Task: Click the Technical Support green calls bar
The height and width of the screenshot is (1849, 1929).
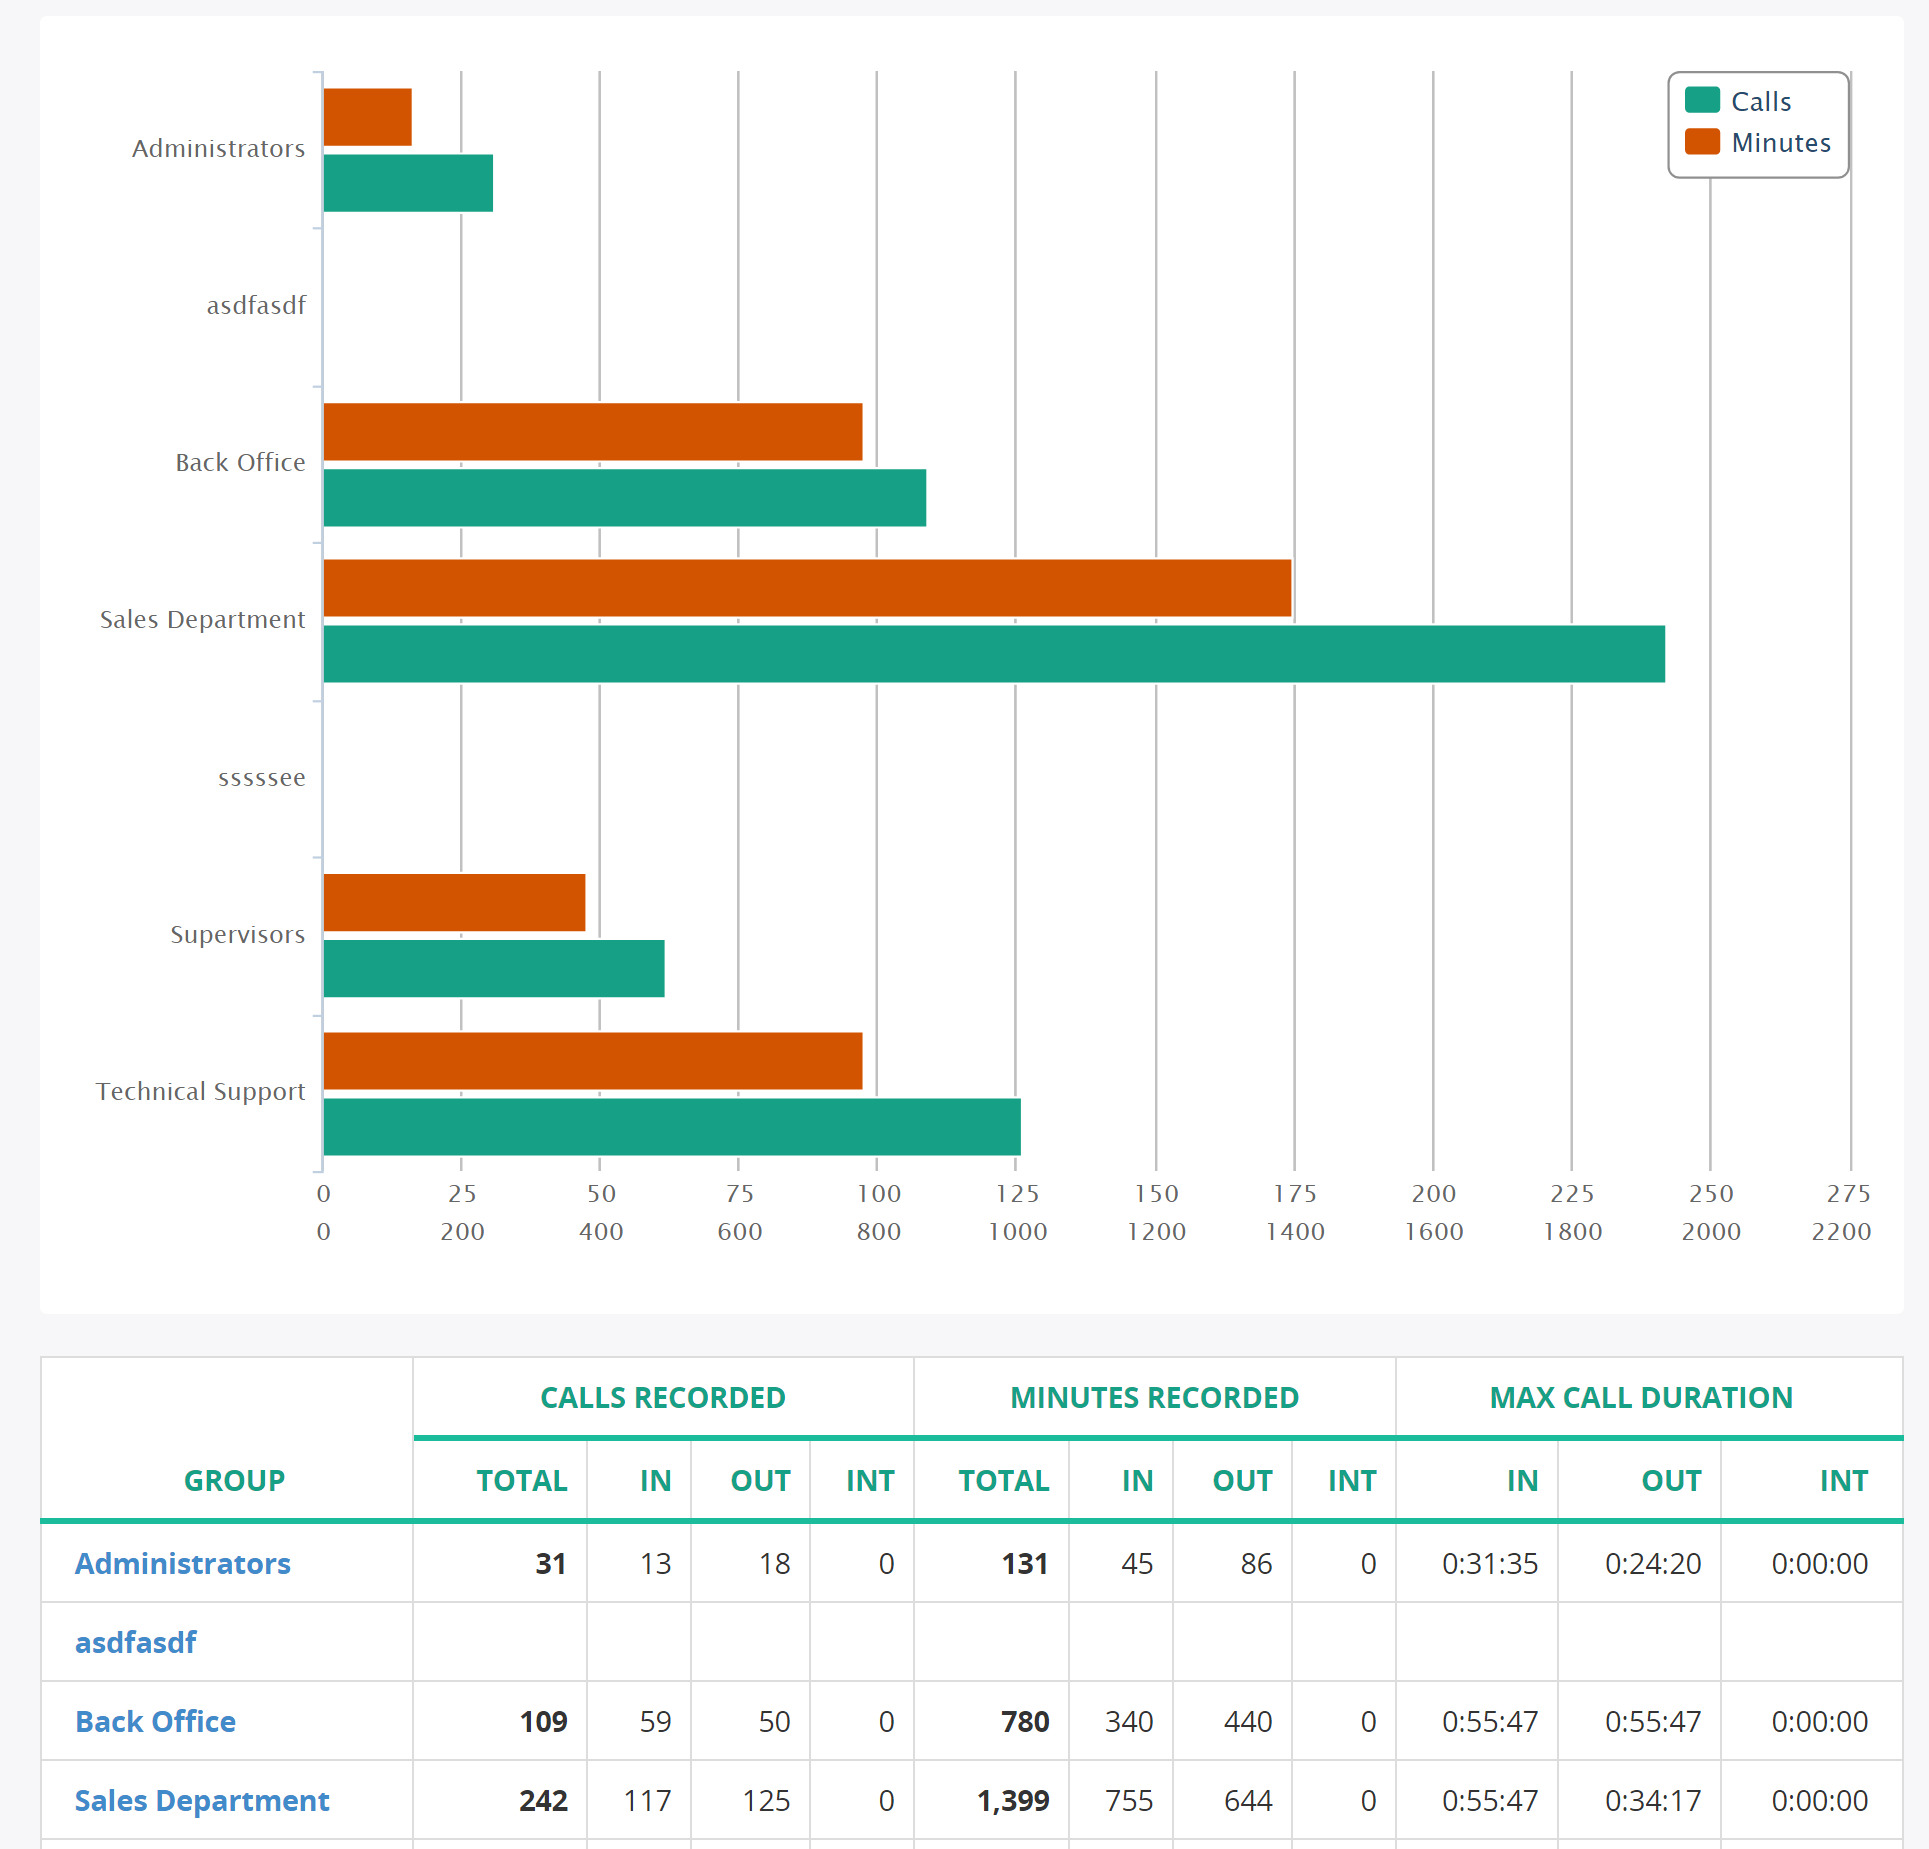Action: 672,1127
